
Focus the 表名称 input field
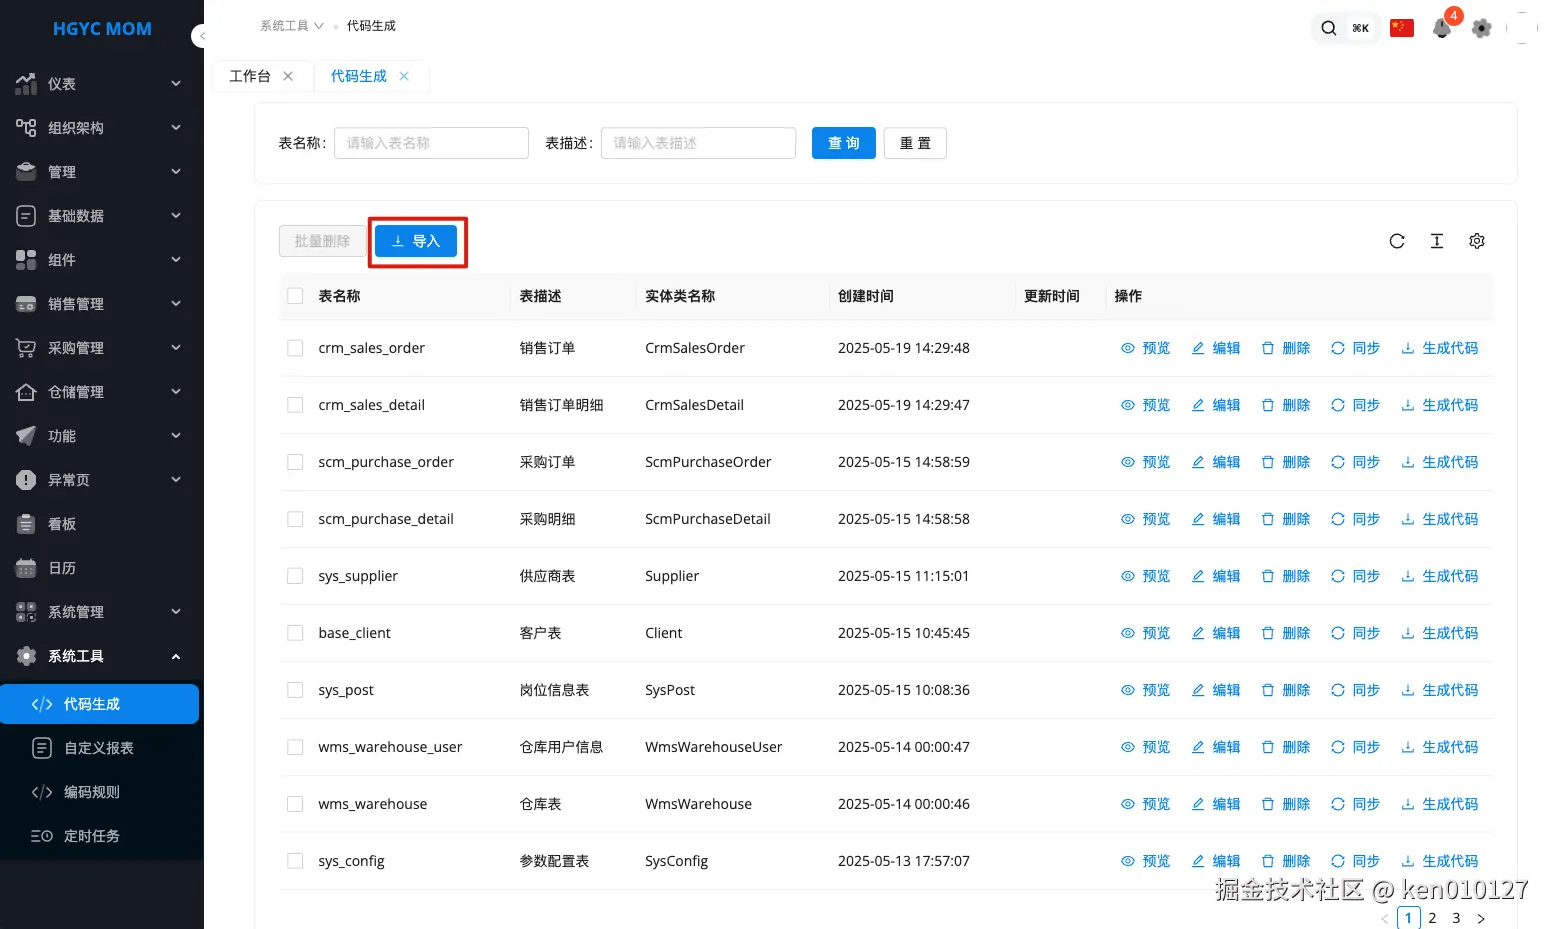pos(431,143)
